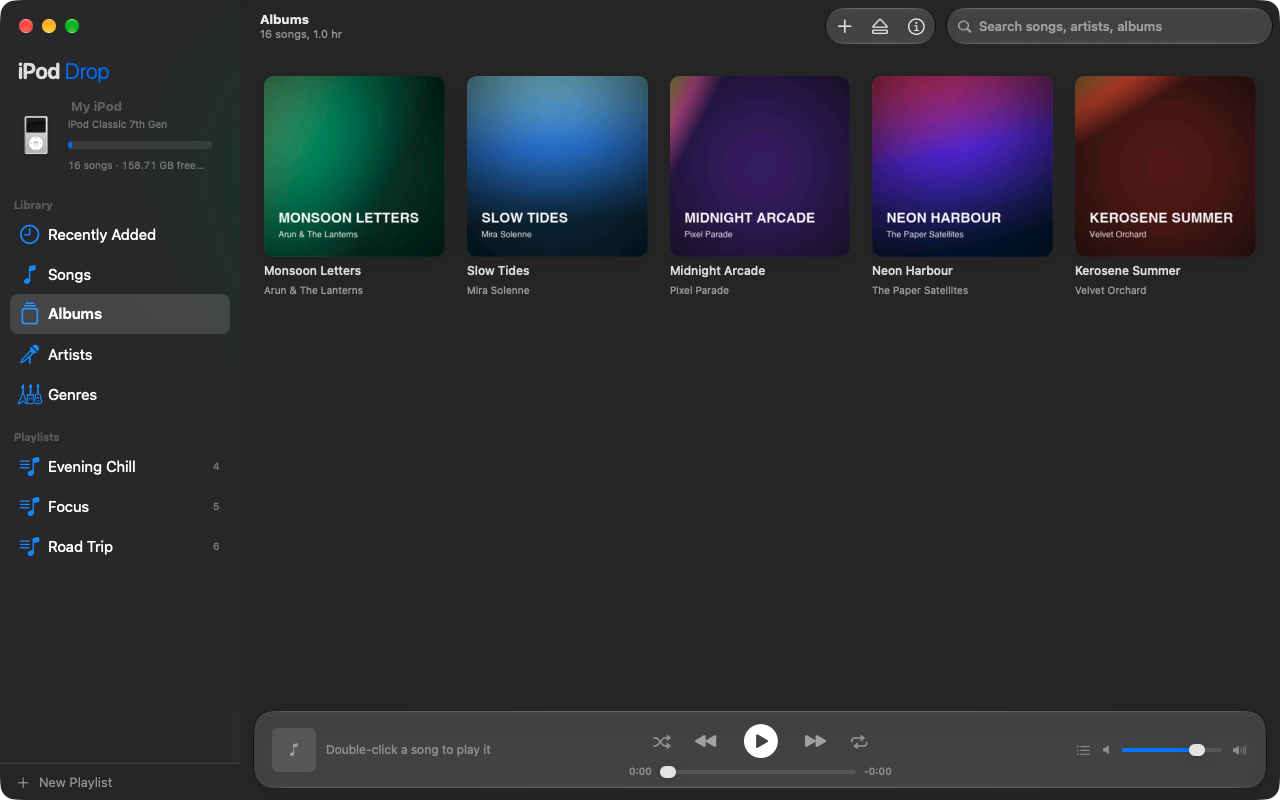Click artist name Arun & The Lanterns below cover
Viewport: 1280px width, 800px height.
click(x=313, y=291)
